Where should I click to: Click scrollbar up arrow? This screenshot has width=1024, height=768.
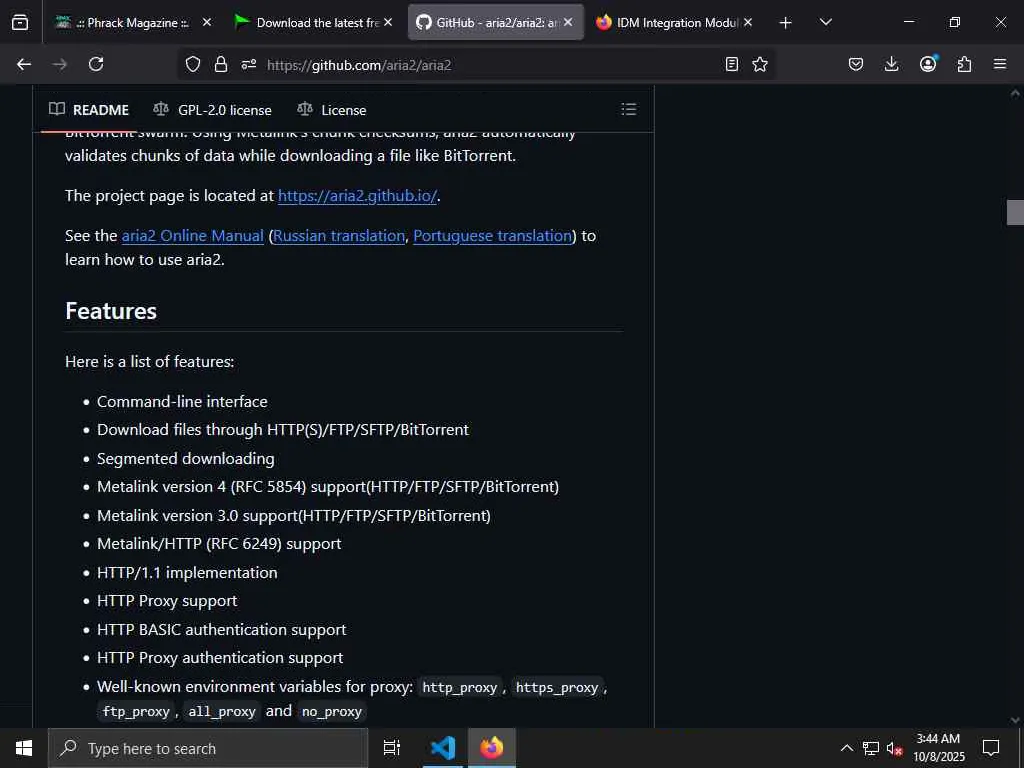click(x=1015, y=93)
